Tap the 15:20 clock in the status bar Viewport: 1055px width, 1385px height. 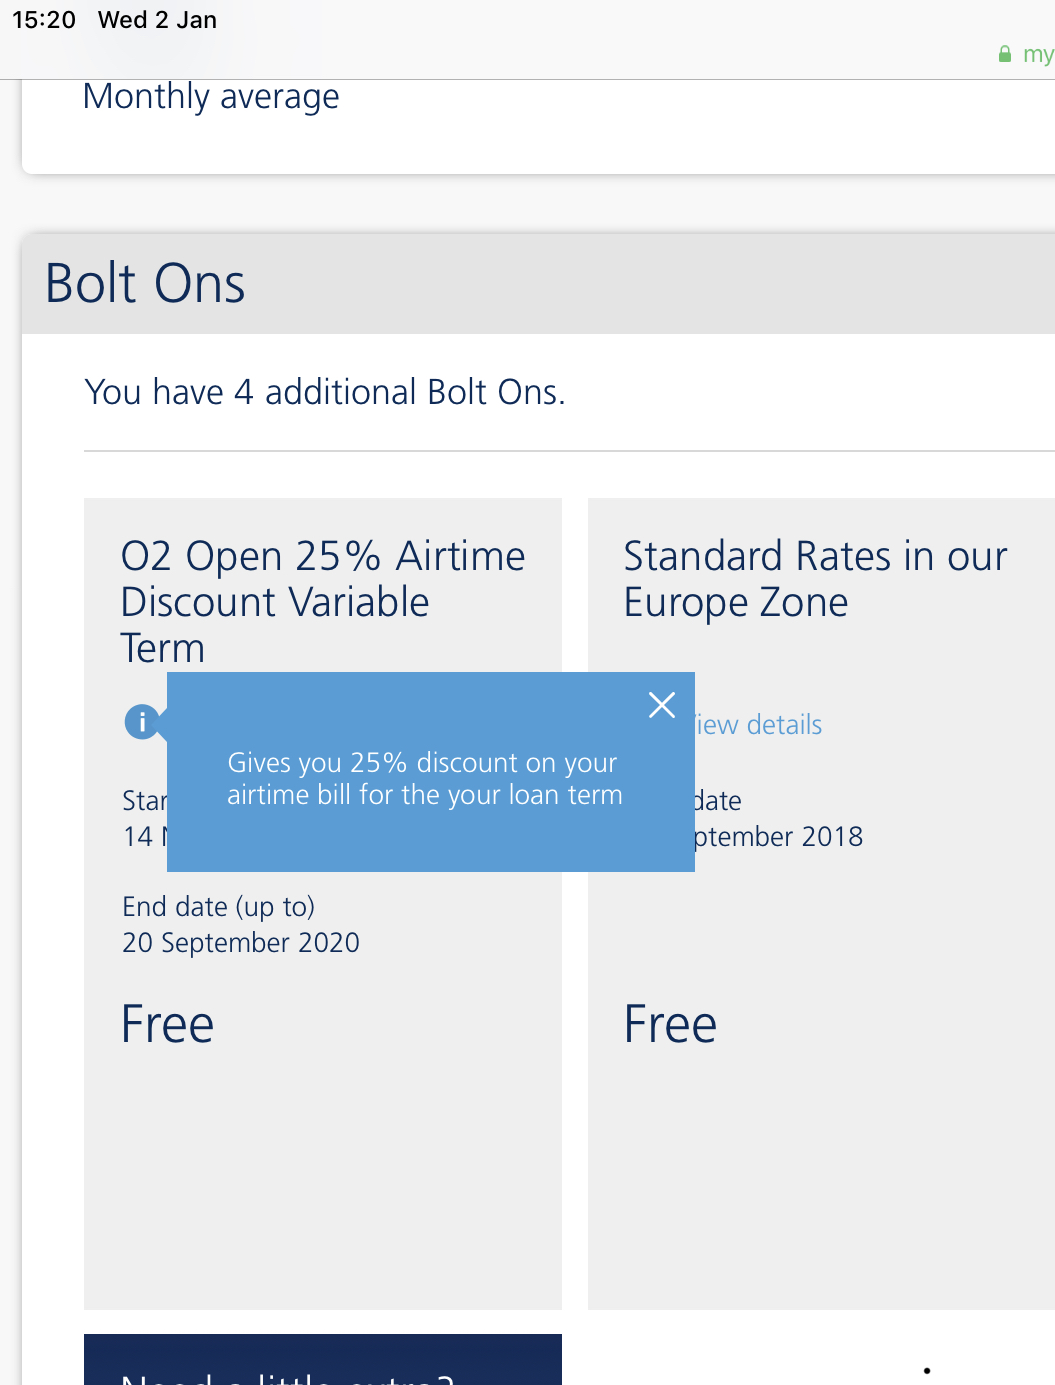pyautogui.click(x=43, y=19)
